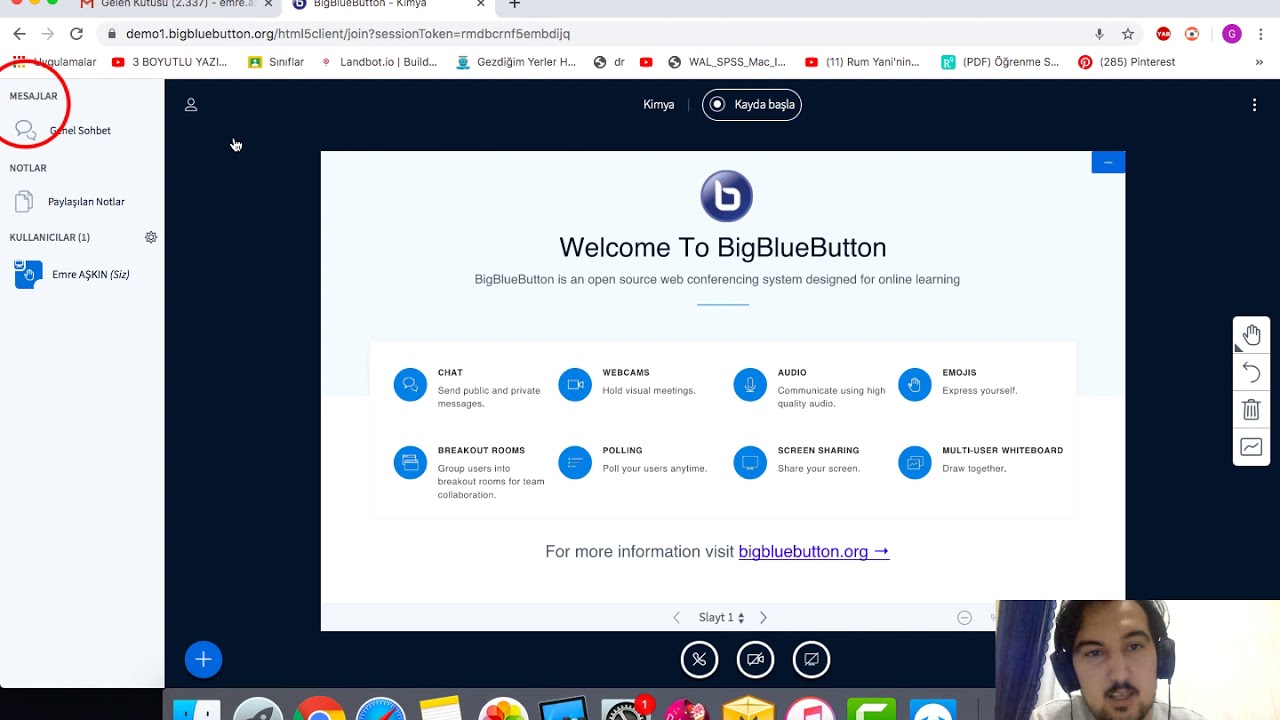The width and height of the screenshot is (1280, 720).
Task: Open blue plus actions menu
Action: point(203,659)
